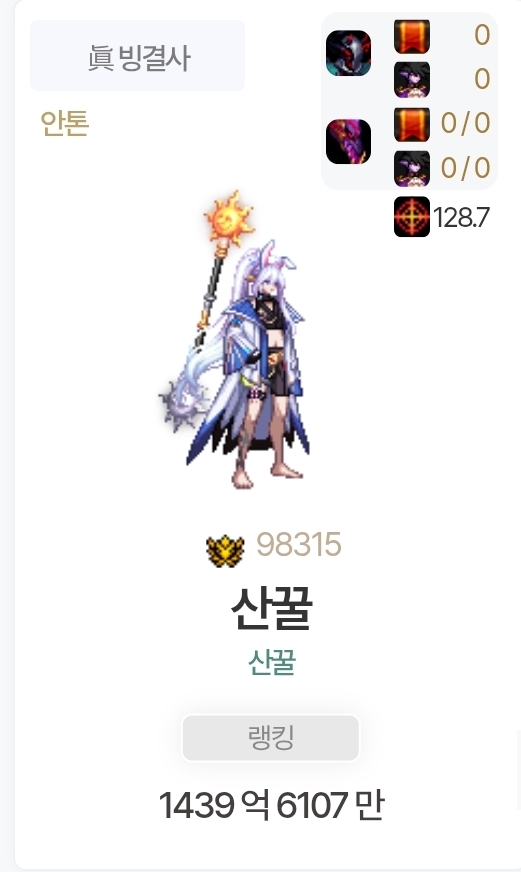Click the white-haired mage character sprite
The width and height of the screenshot is (521, 872).
click(235, 340)
